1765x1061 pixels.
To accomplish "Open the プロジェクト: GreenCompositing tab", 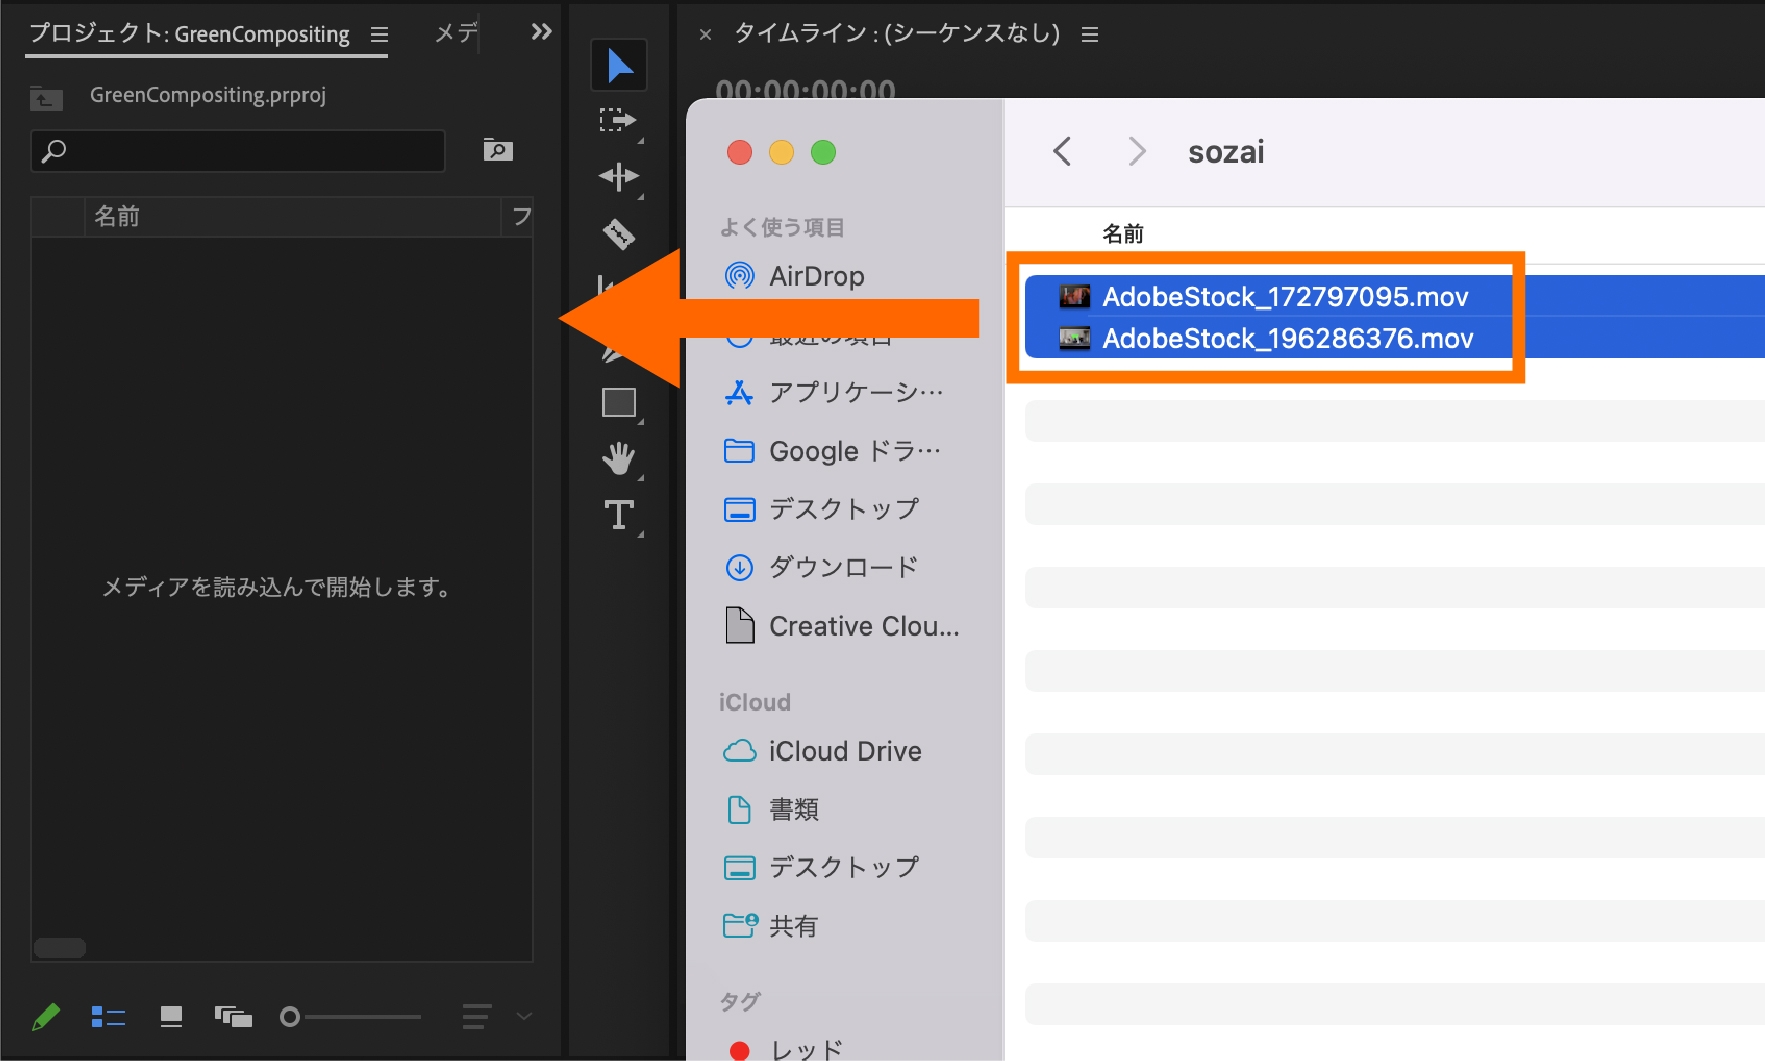I will (x=189, y=34).
